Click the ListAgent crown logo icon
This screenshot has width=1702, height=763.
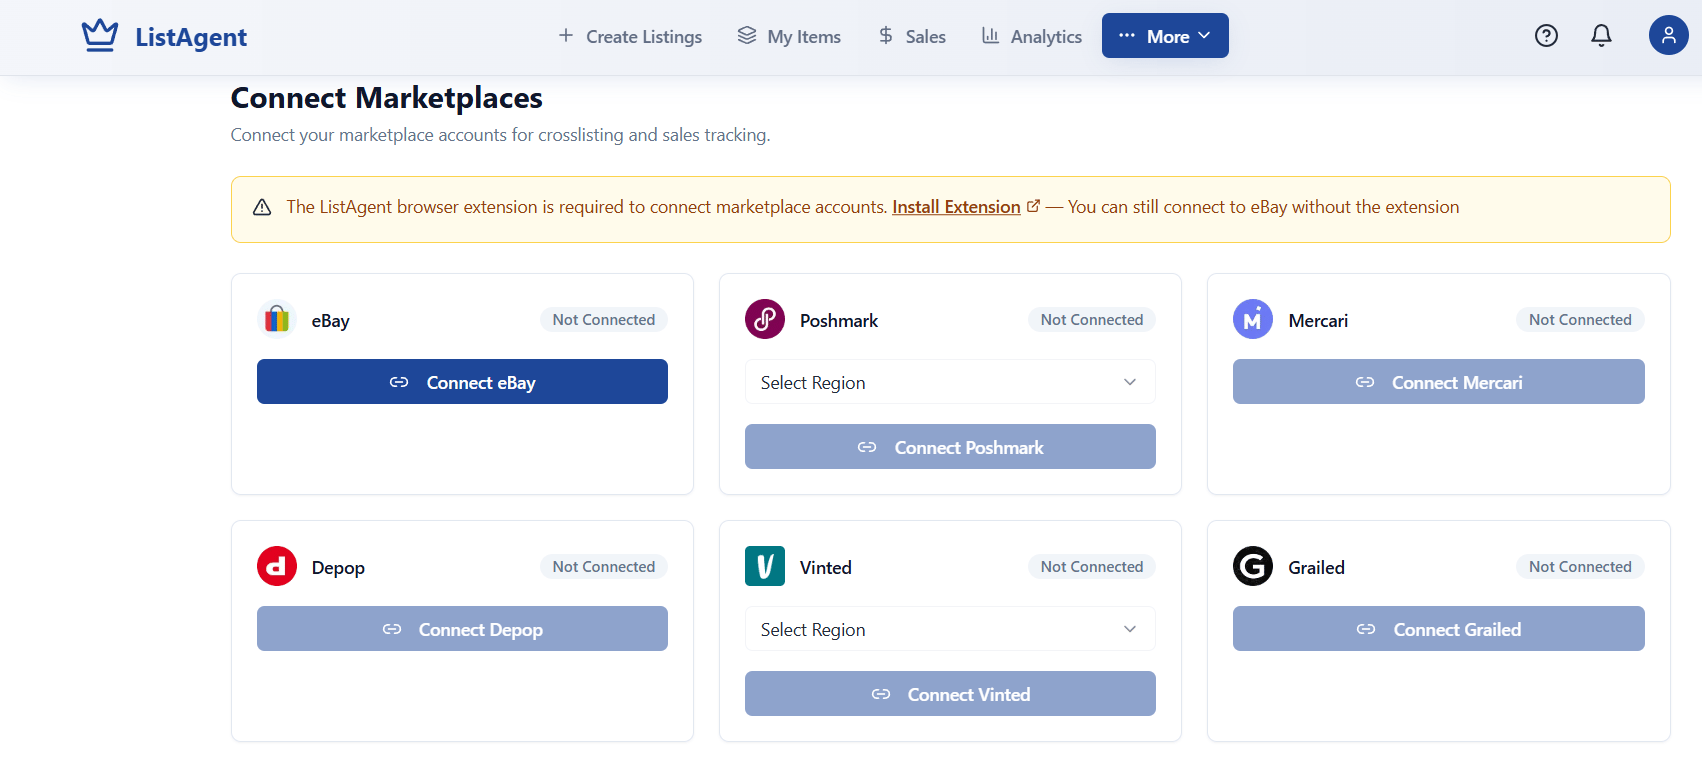pyautogui.click(x=100, y=36)
